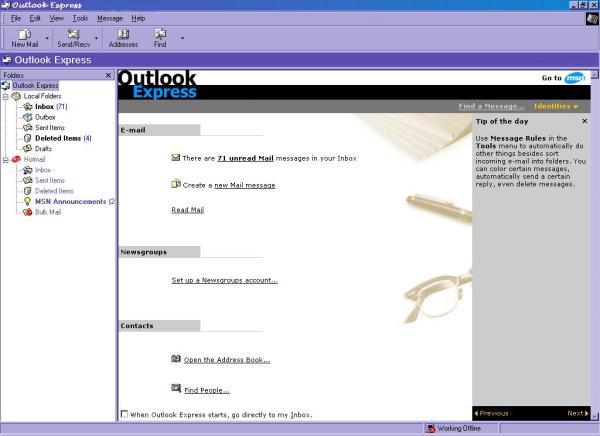The image size is (600, 436).
Task: Click the new Mail message link
Action: click(245, 185)
